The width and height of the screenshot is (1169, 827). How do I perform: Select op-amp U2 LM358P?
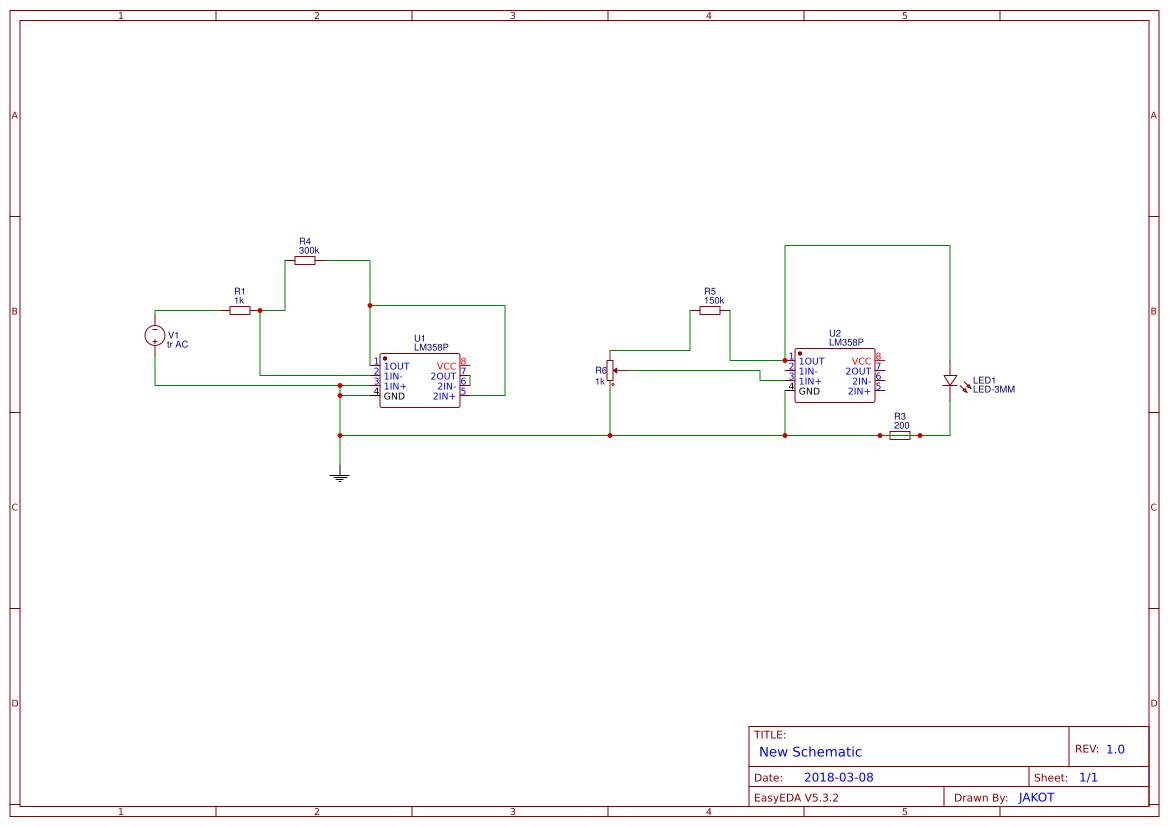tap(835, 377)
